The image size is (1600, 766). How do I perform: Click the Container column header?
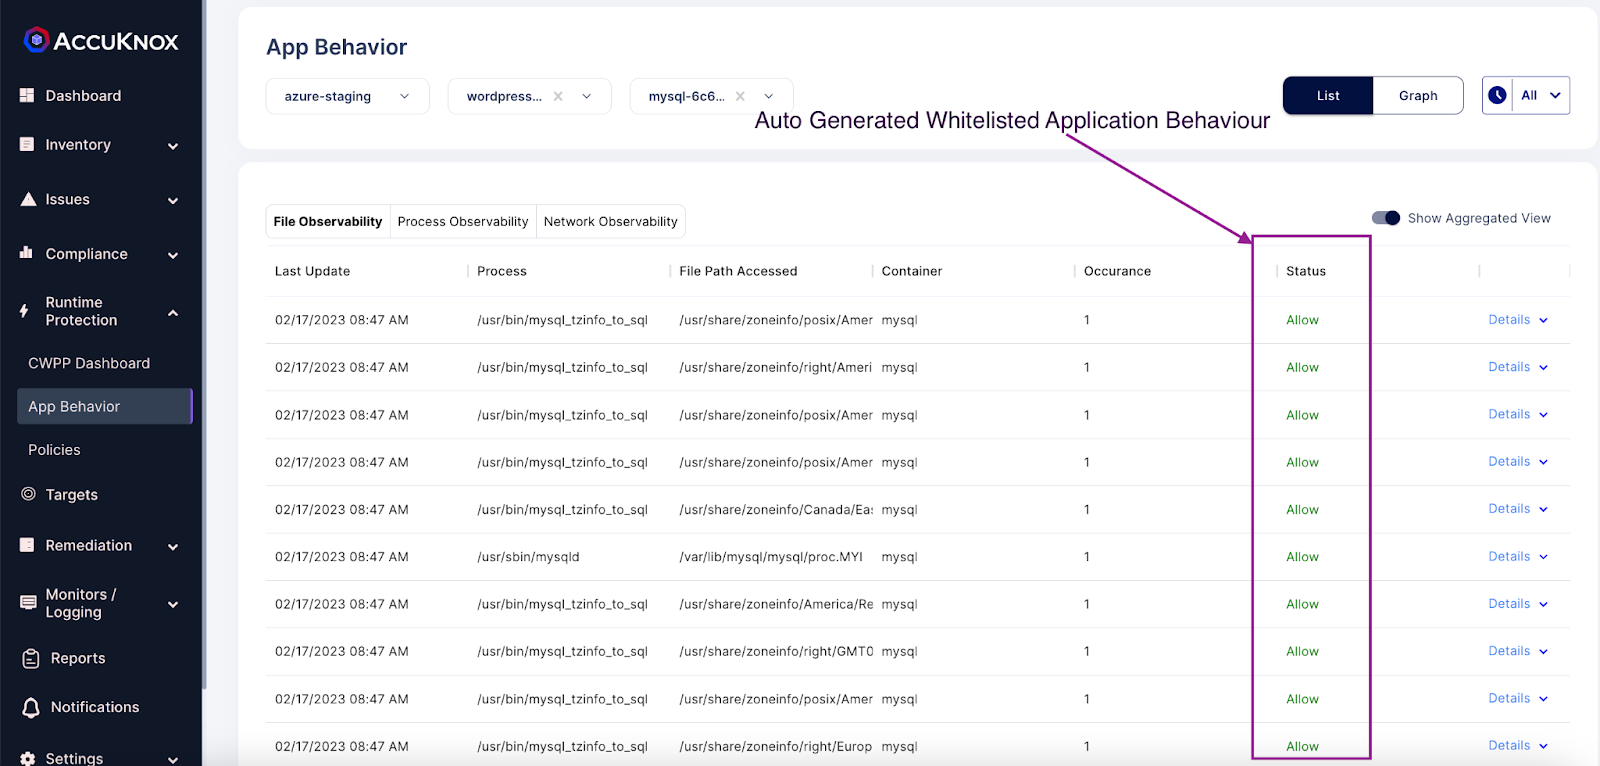pos(912,271)
